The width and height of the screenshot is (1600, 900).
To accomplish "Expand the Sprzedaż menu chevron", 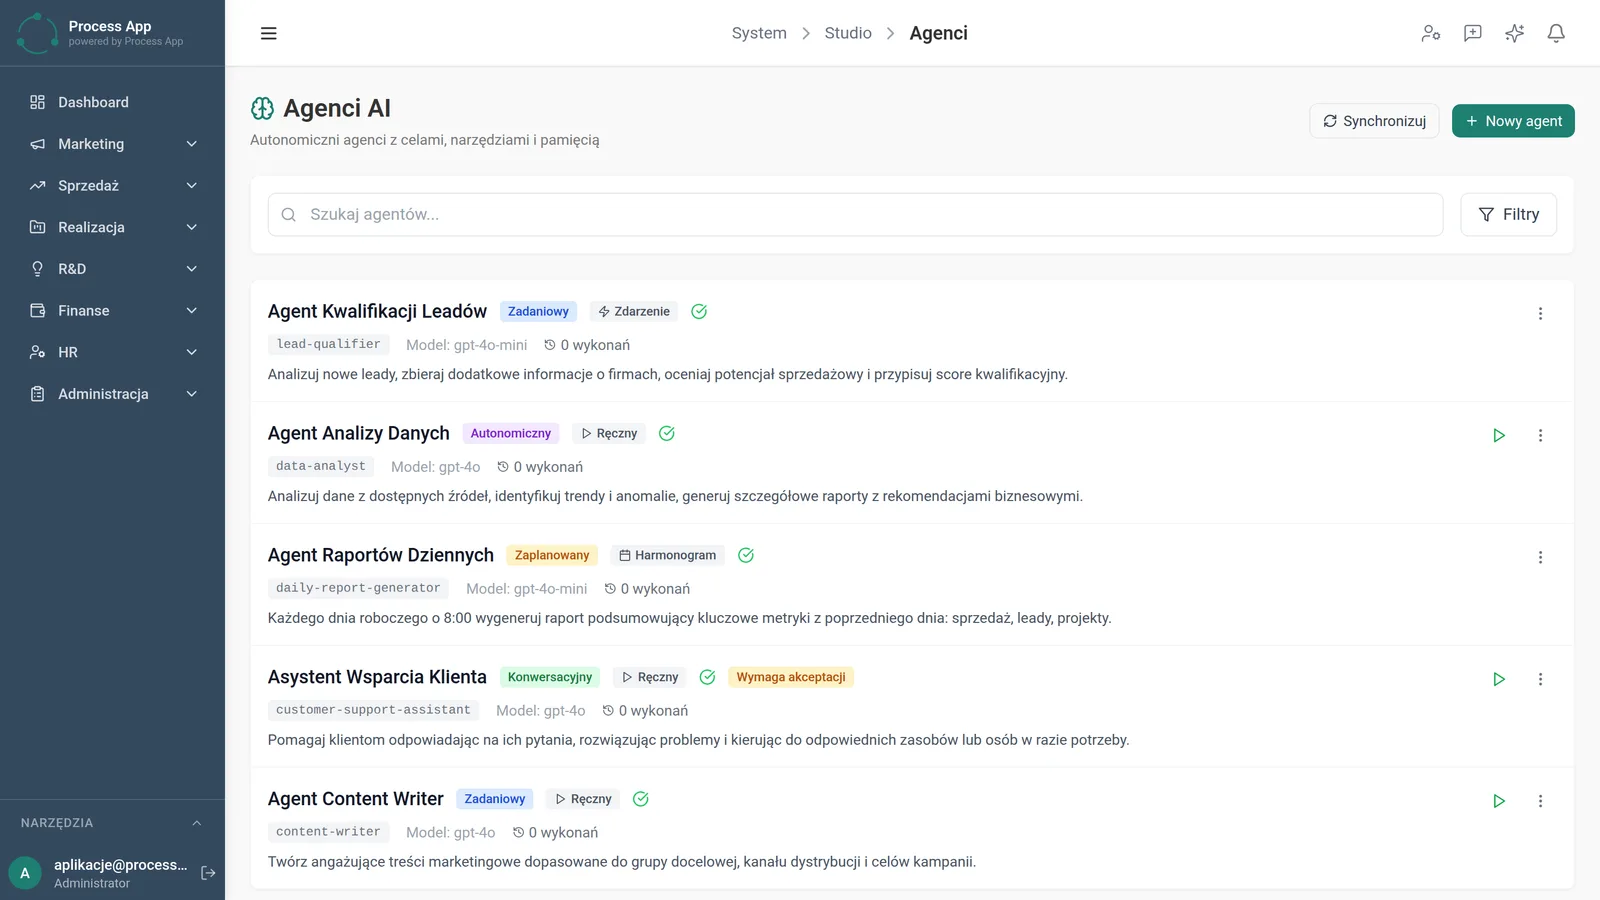I will pyautogui.click(x=192, y=186).
